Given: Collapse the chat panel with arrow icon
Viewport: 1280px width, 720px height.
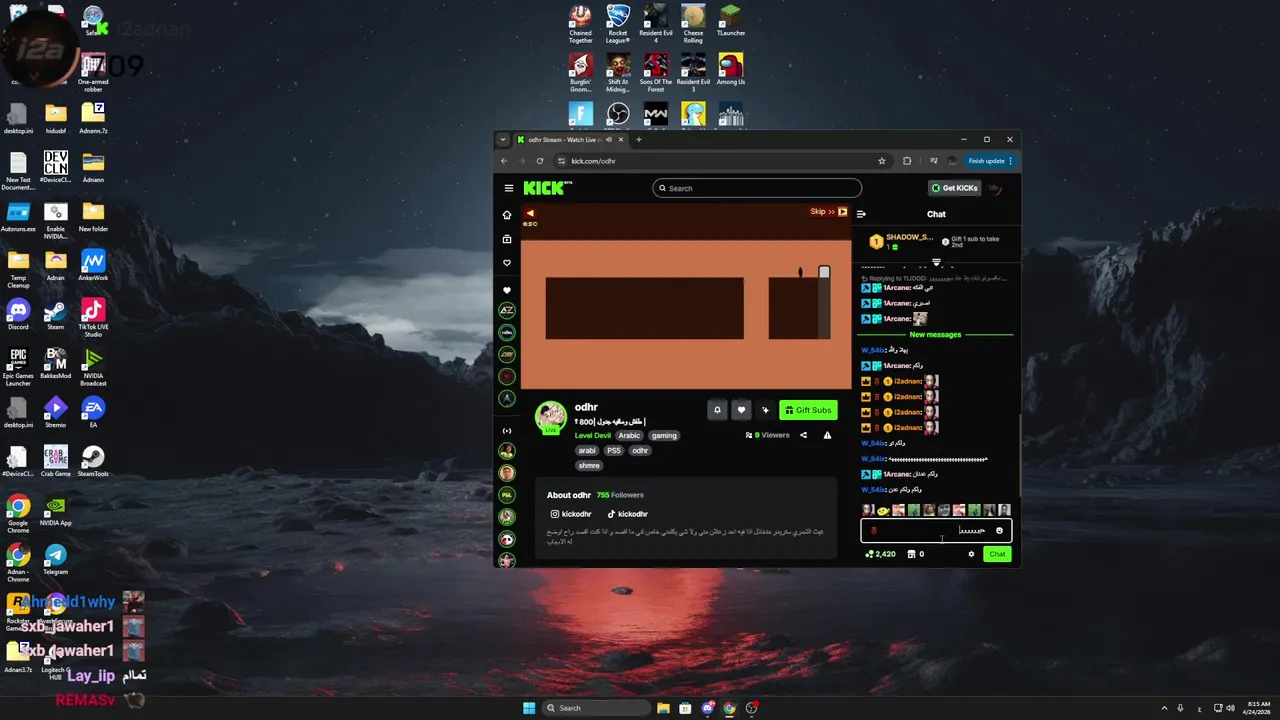Looking at the screenshot, I should click(861, 214).
